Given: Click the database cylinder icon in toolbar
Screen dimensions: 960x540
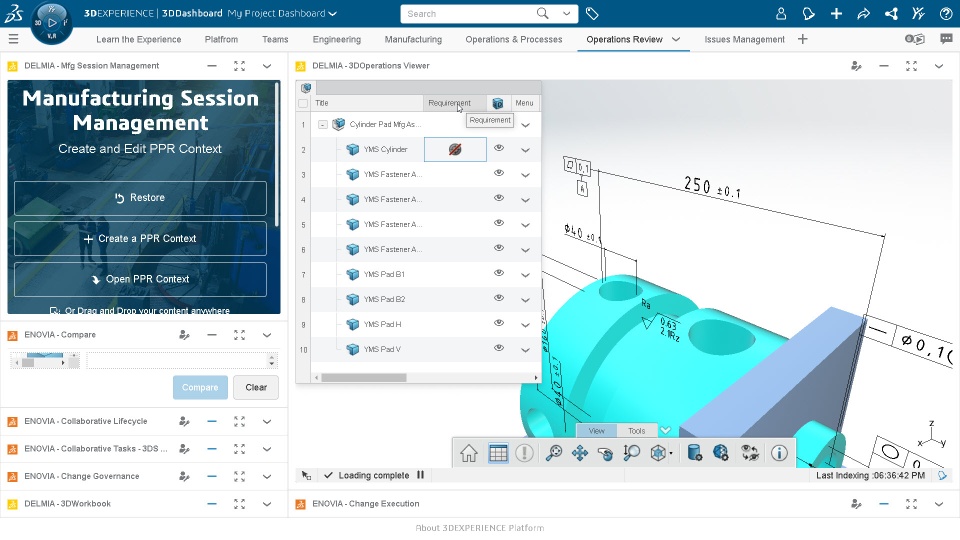Looking at the screenshot, I should coord(694,453).
